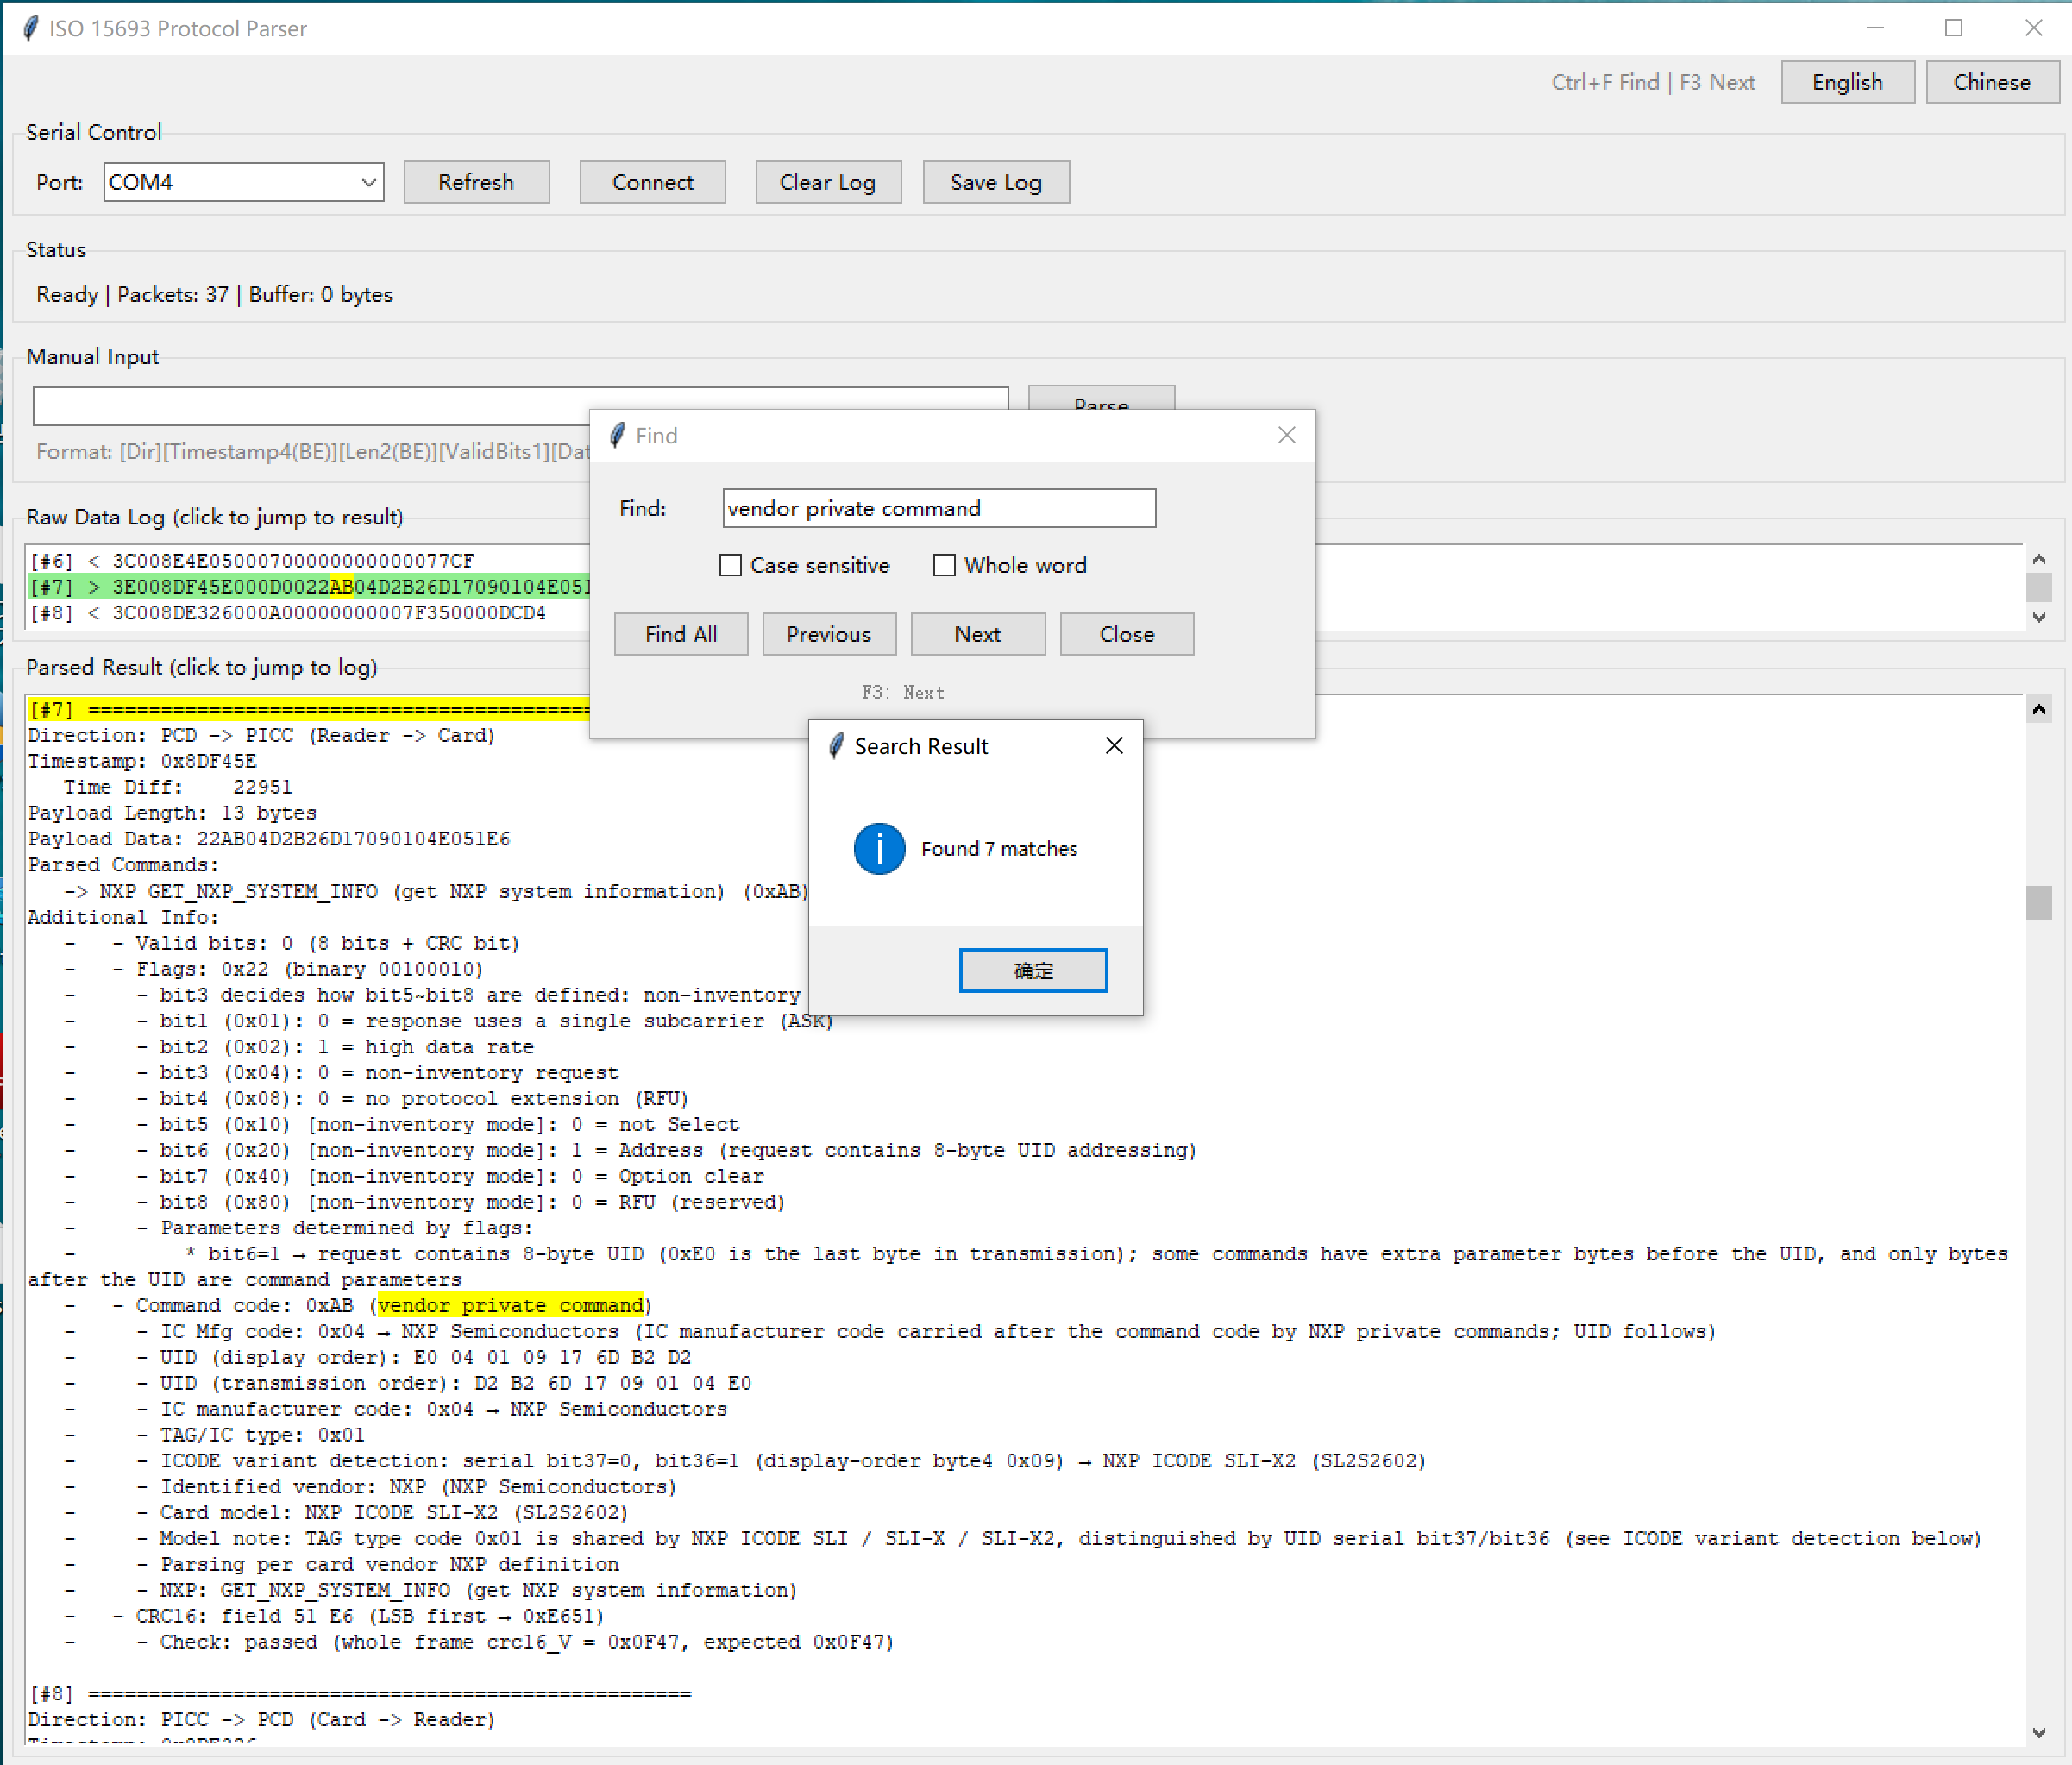Click the Clear Log button

[x=828, y=182]
